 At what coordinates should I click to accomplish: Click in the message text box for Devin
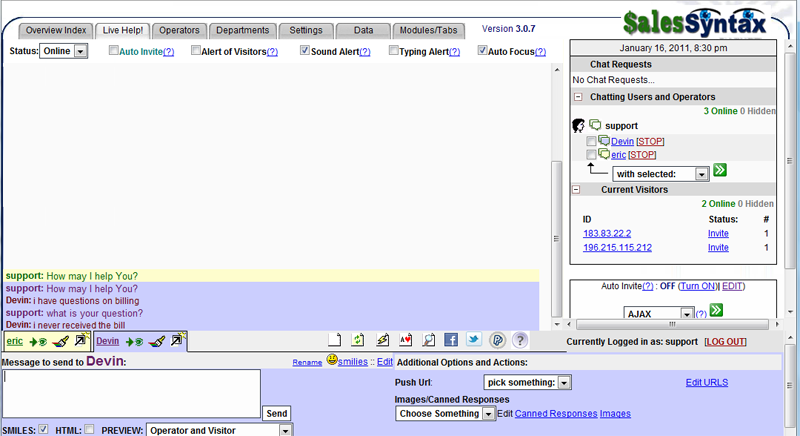132,394
